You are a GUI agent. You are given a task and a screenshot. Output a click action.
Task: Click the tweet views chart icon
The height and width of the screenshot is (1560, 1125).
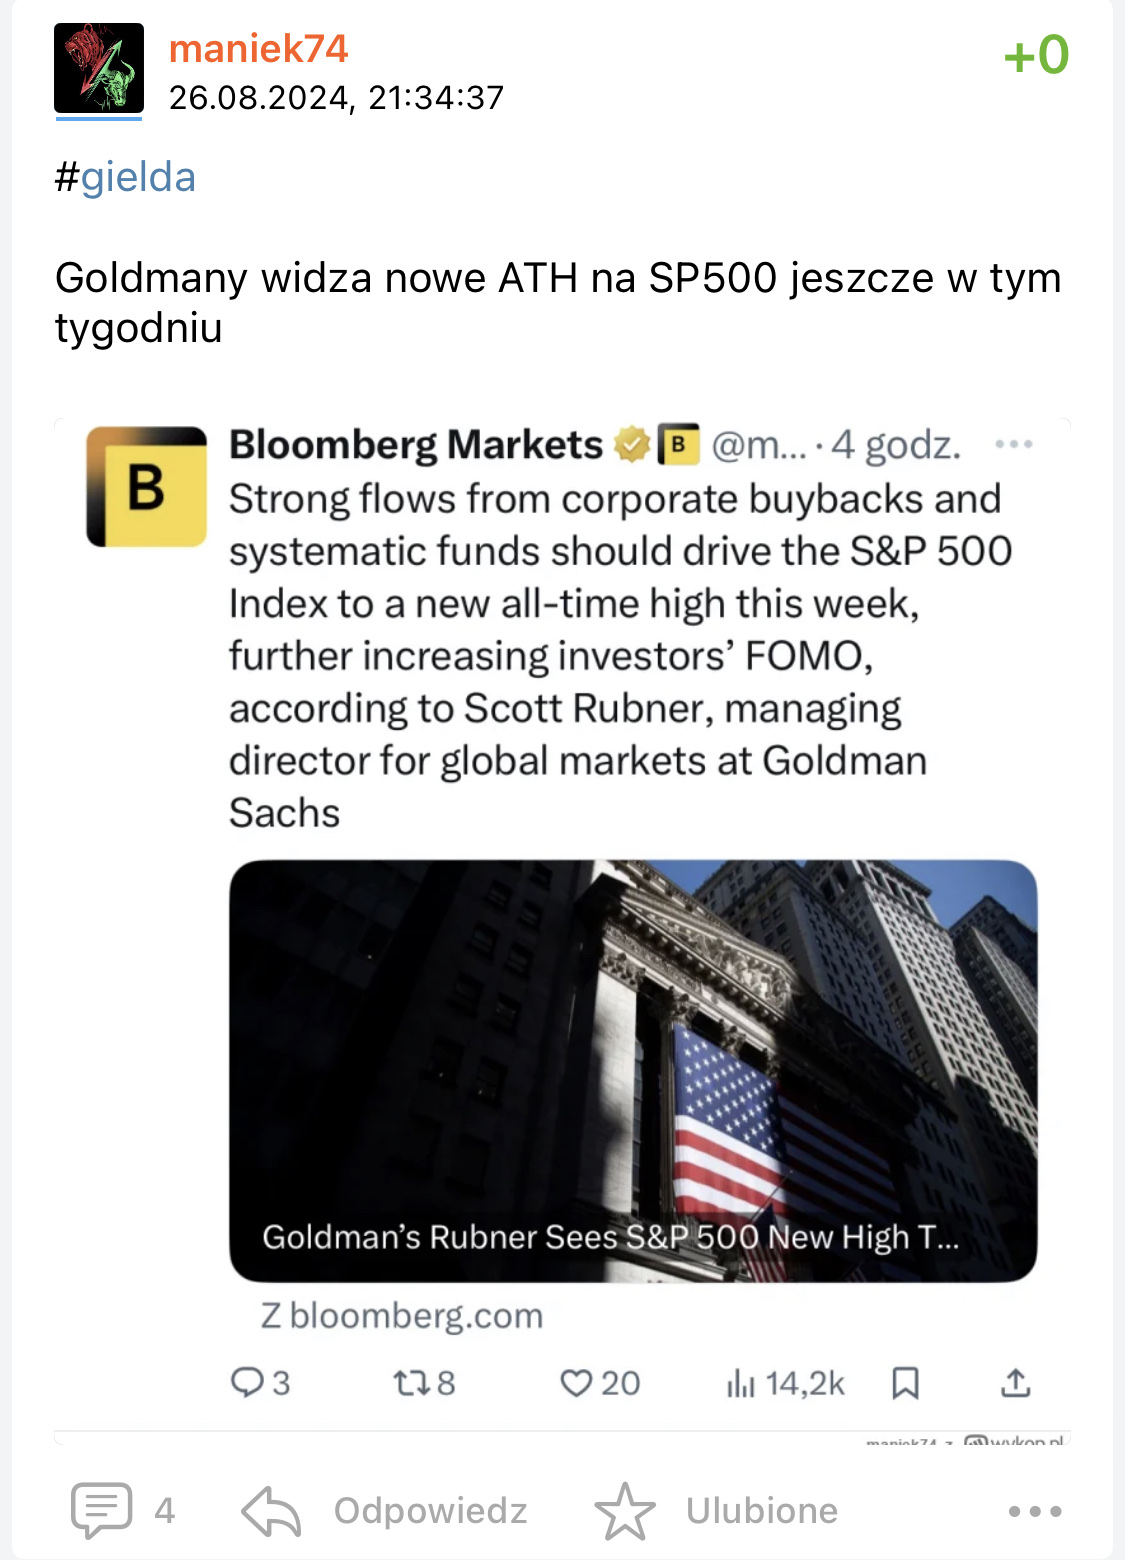(x=740, y=1383)
